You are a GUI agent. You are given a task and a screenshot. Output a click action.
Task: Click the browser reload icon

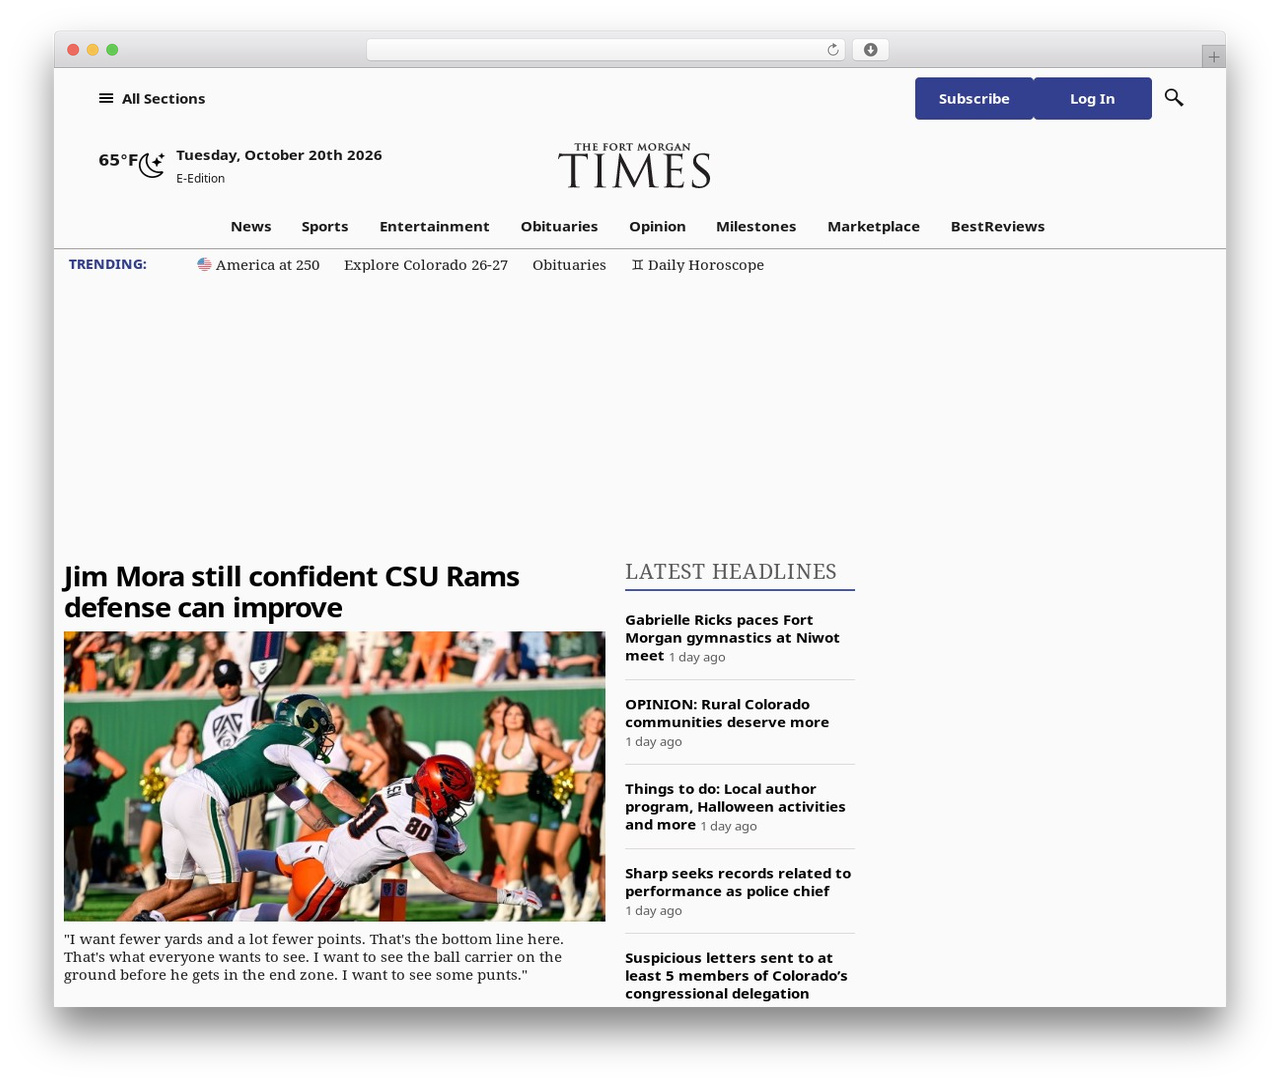pyautogui.click(x=833, y=50)
